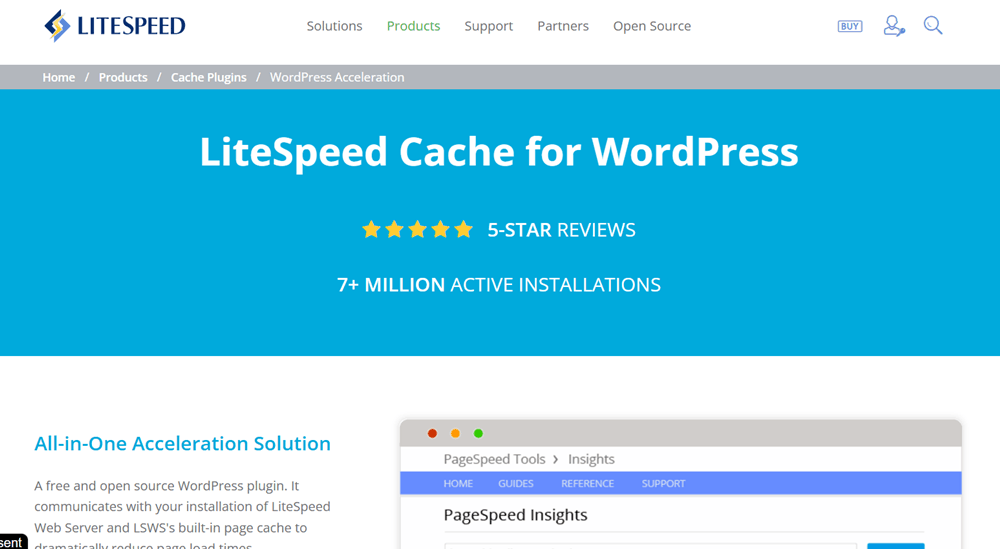Click the orange dot in mock window

455,434
